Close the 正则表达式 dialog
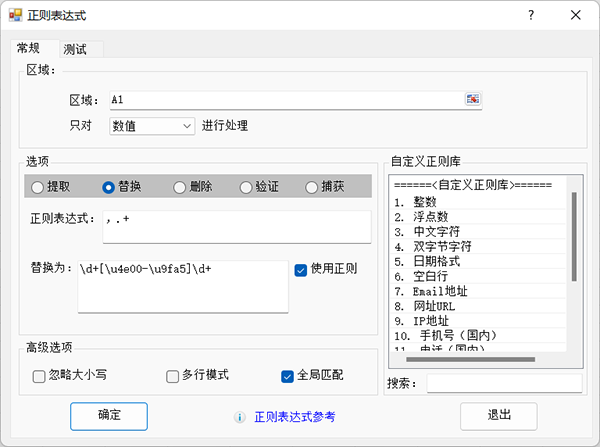 pyautogui.click(x=576, y=15)
